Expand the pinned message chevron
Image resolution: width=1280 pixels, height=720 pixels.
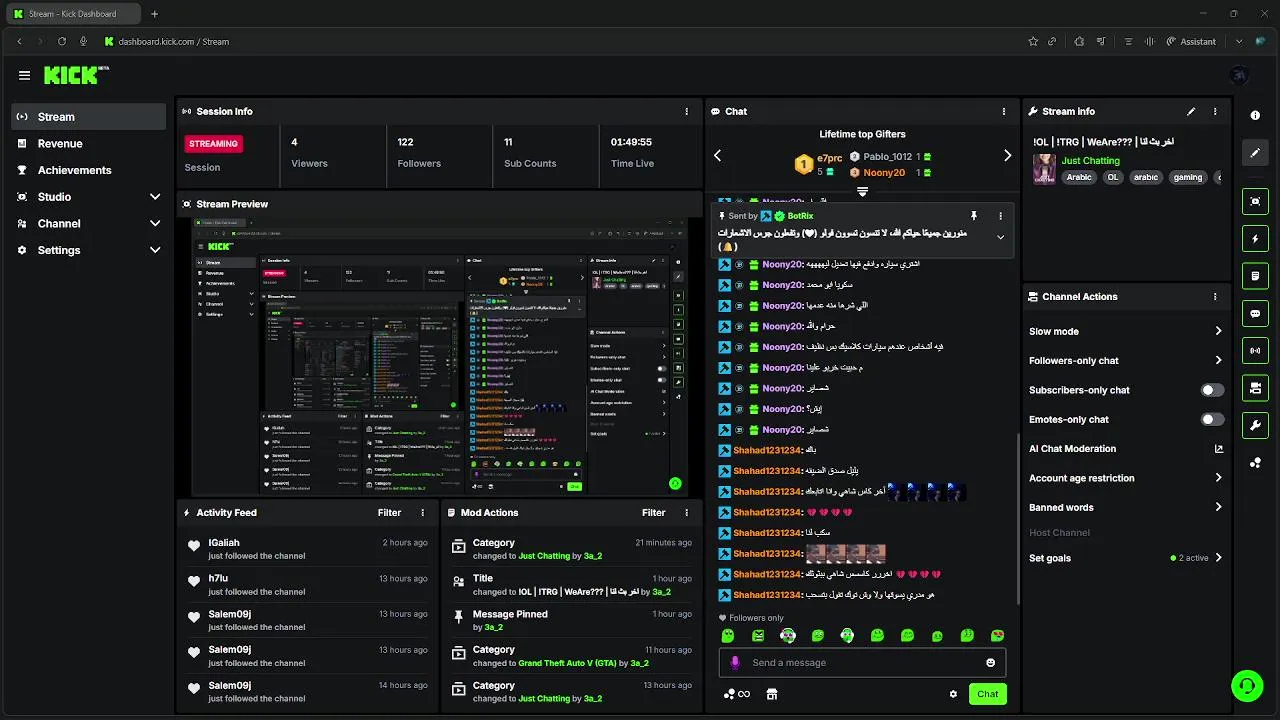1000,237
